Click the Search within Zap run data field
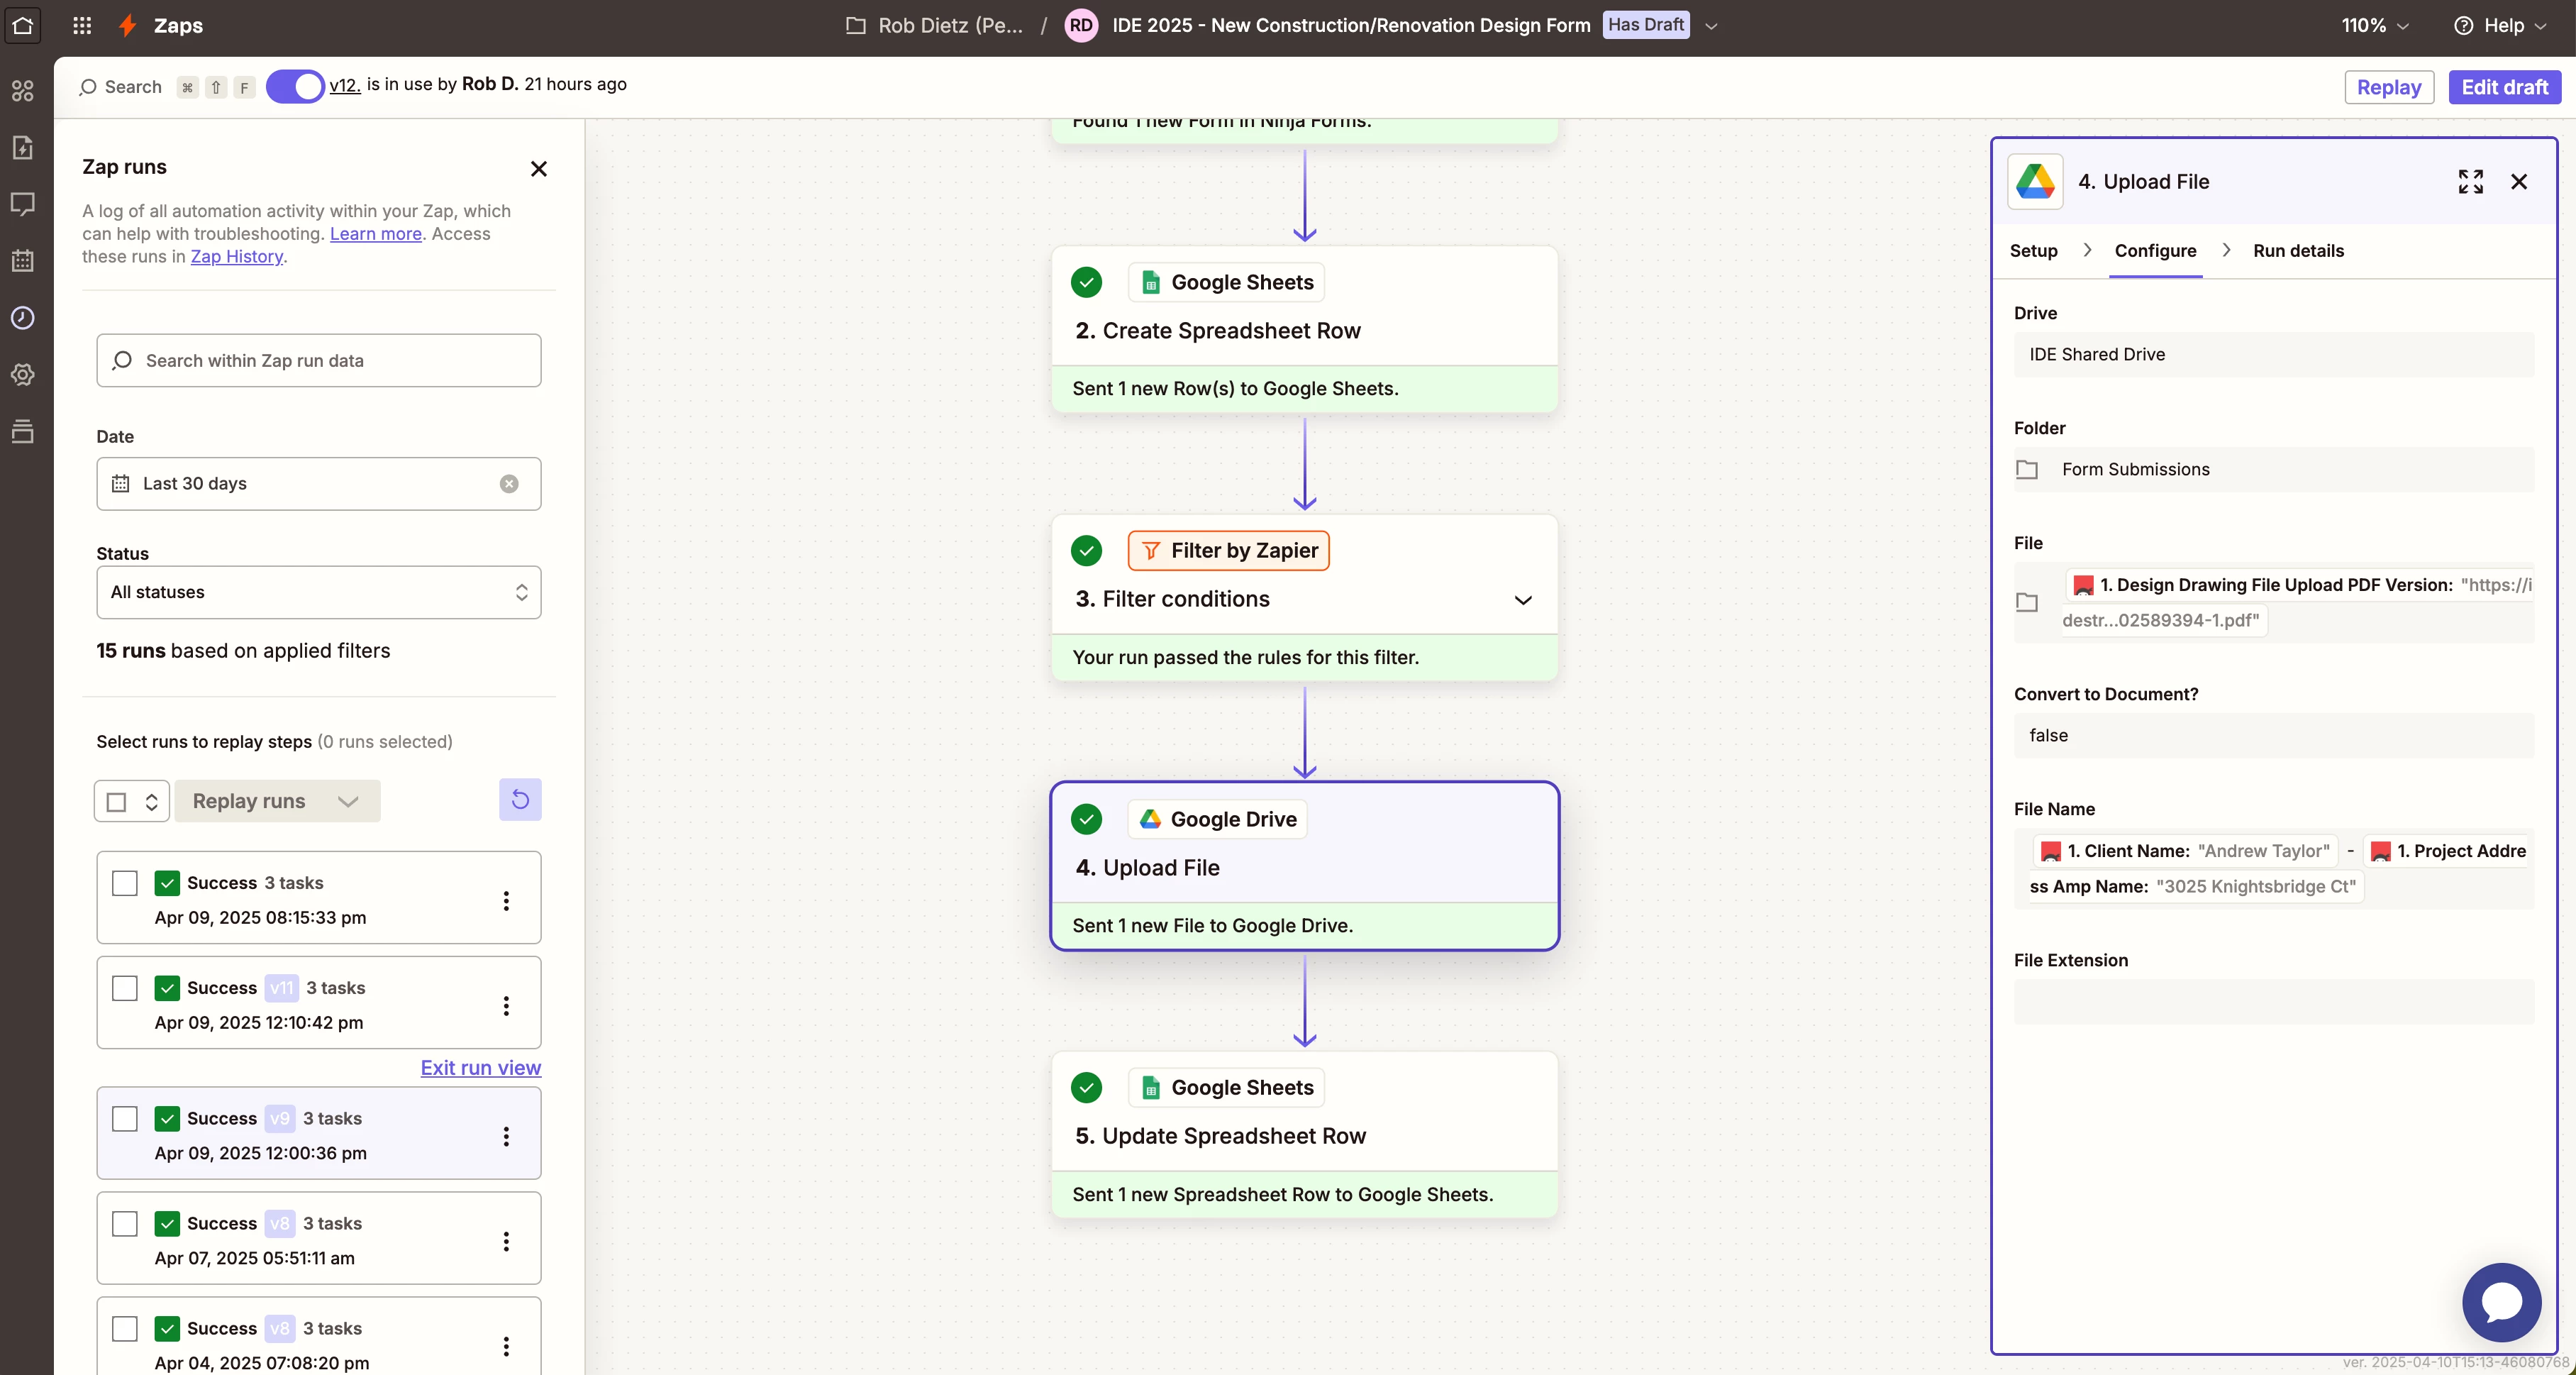This screenshot has height=1375, width=2576. pos(319,361)
